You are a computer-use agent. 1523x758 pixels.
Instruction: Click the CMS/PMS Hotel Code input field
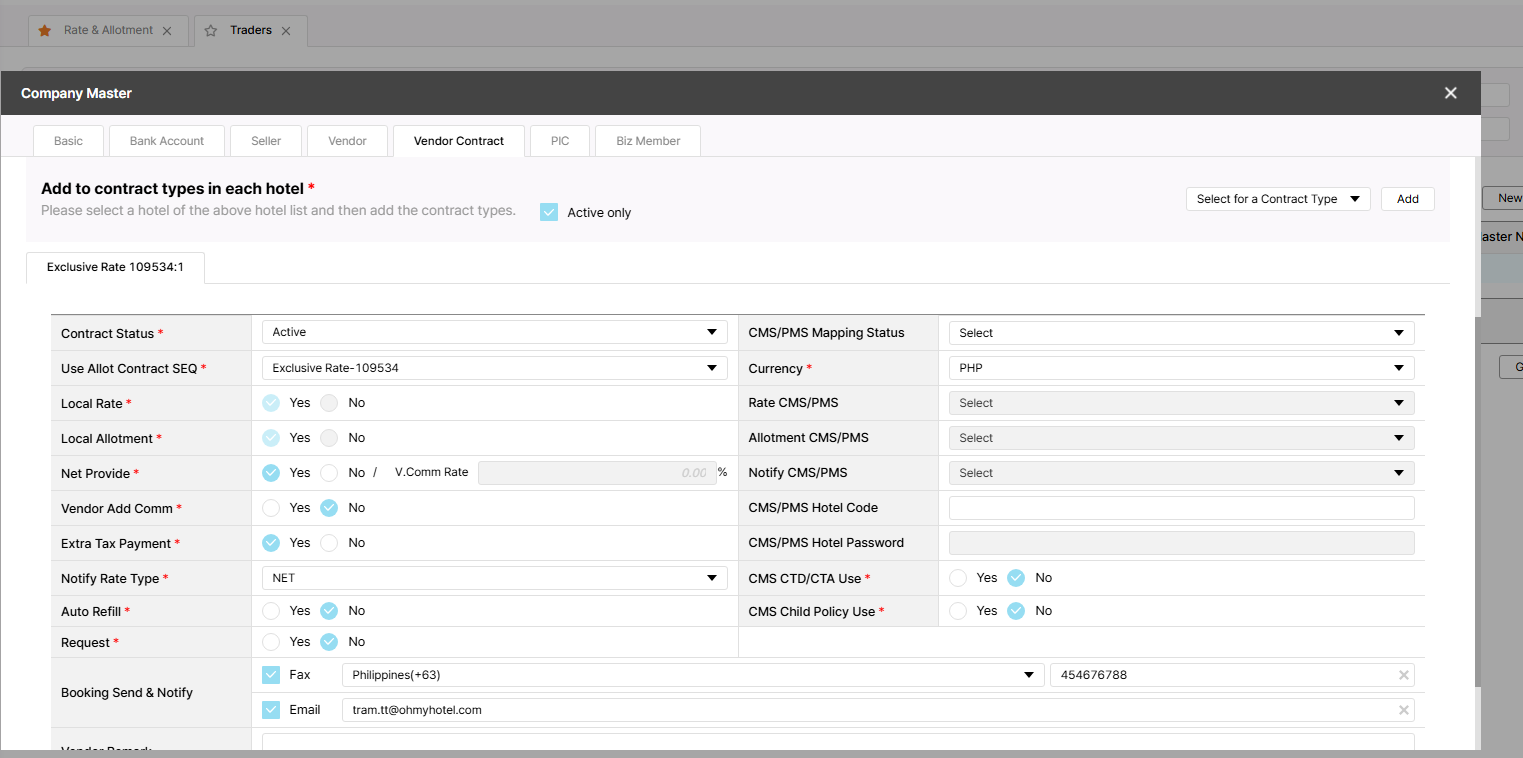pyautogui.click(x=1180, y=508)
